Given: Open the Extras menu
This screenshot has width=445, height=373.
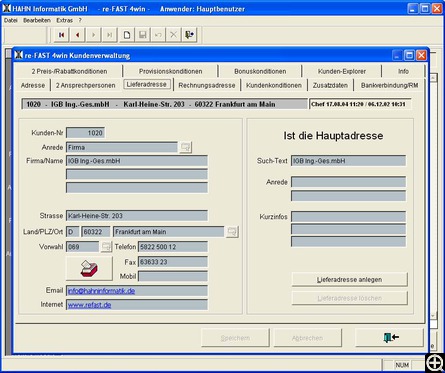Looking at the screenshot, I should (64, 20).
